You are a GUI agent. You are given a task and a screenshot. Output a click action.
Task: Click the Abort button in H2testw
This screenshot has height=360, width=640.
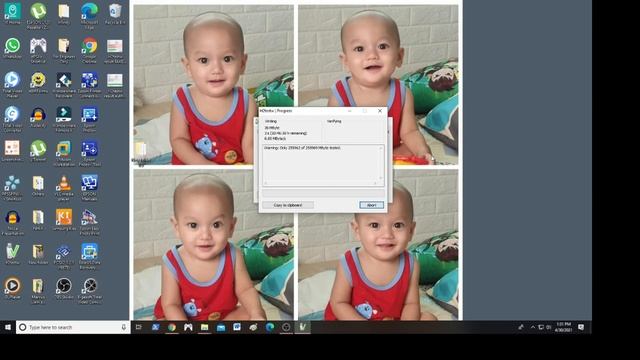click(x=371, y=205)
